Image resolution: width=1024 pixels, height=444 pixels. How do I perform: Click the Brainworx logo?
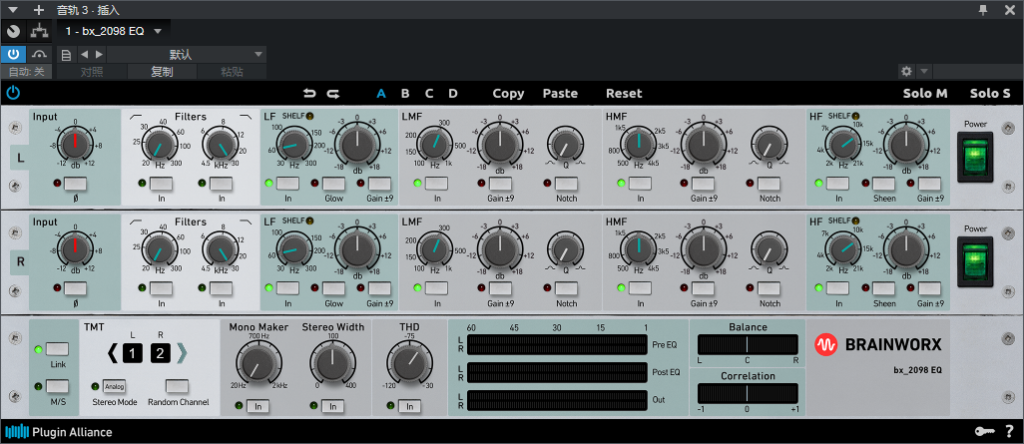(x=878, y=344)
